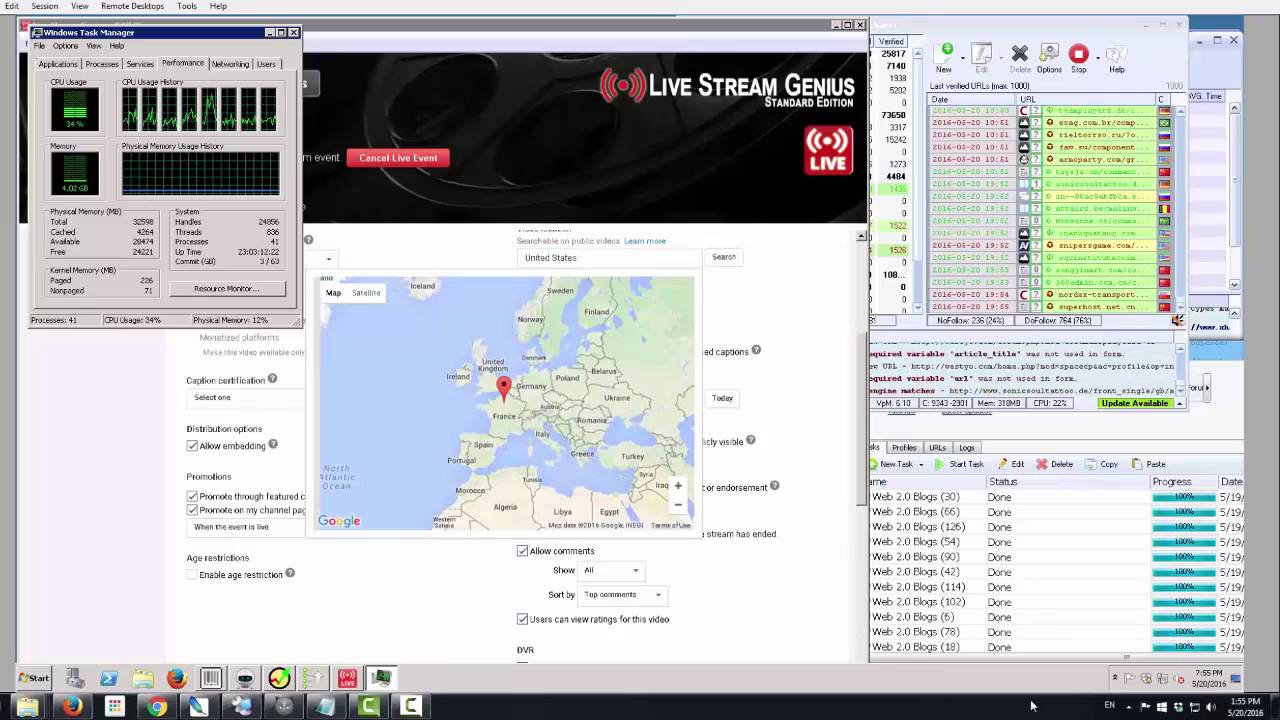The image size is (1280, 720).
Task: Click the Edit pencil in tasks toolbar
Action: coord(1003,464)
